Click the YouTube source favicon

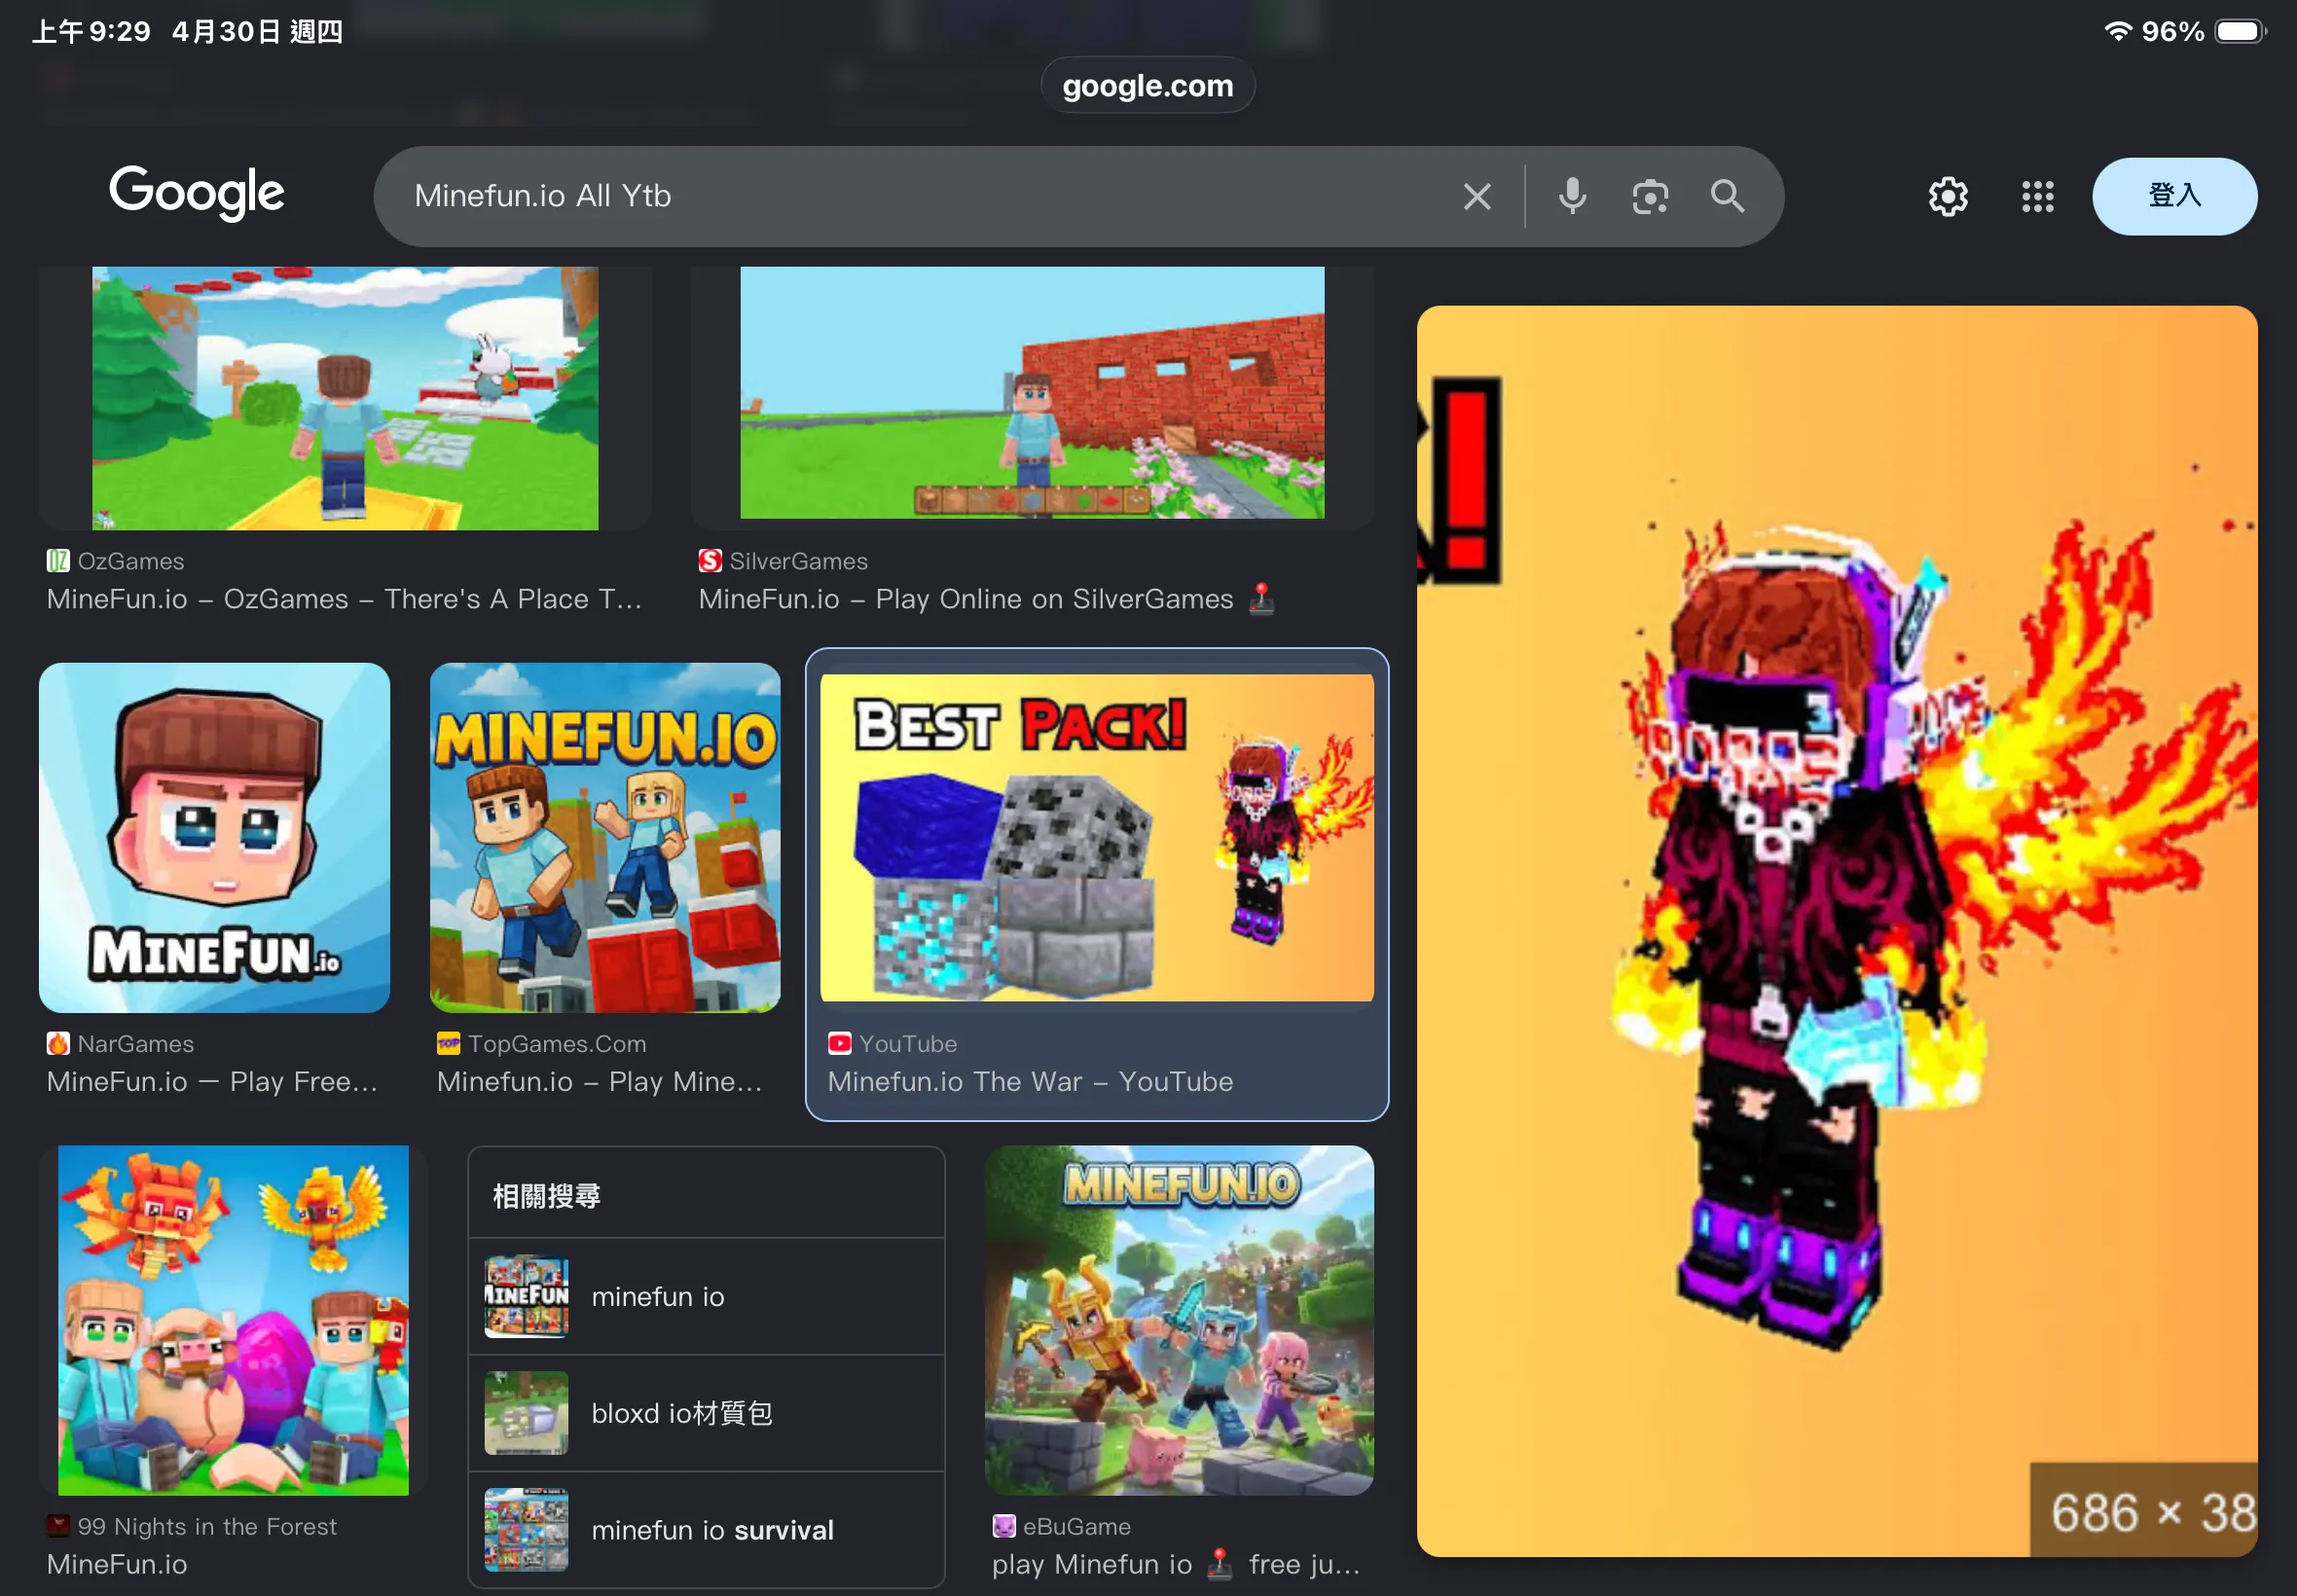[839, 1044]
